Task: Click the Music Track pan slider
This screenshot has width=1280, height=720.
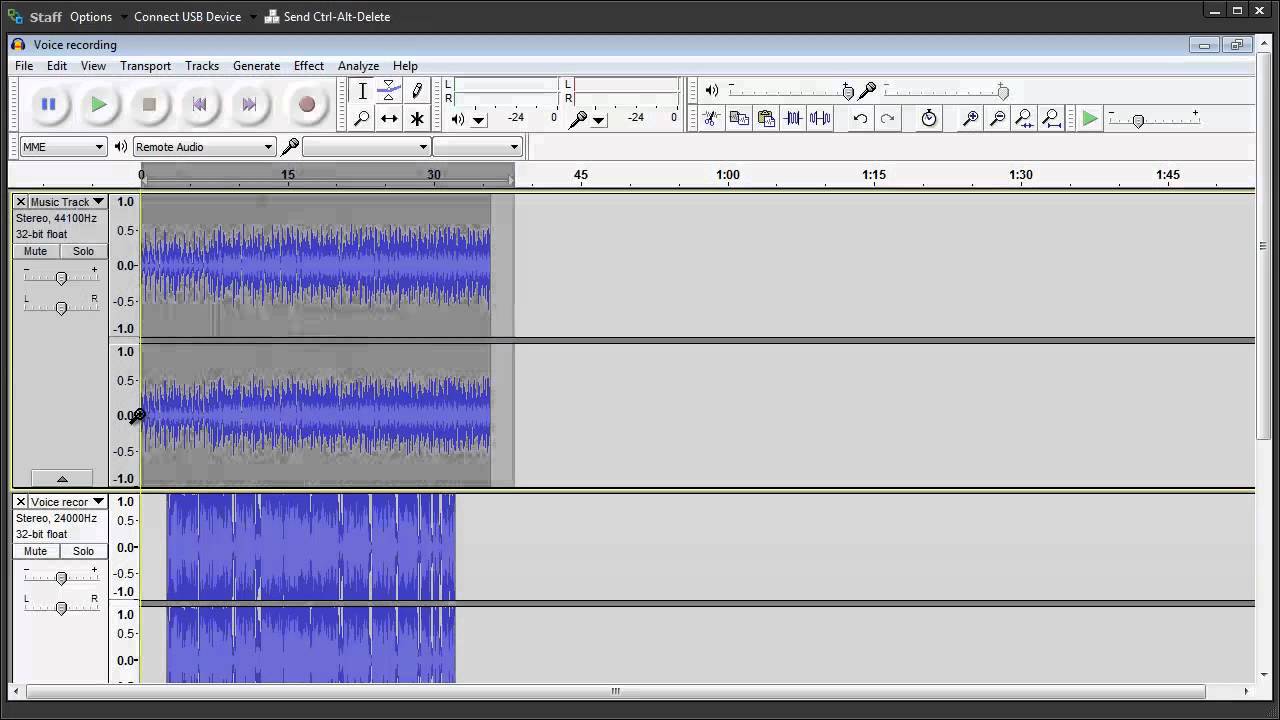Action: click(x=61, y=308)
